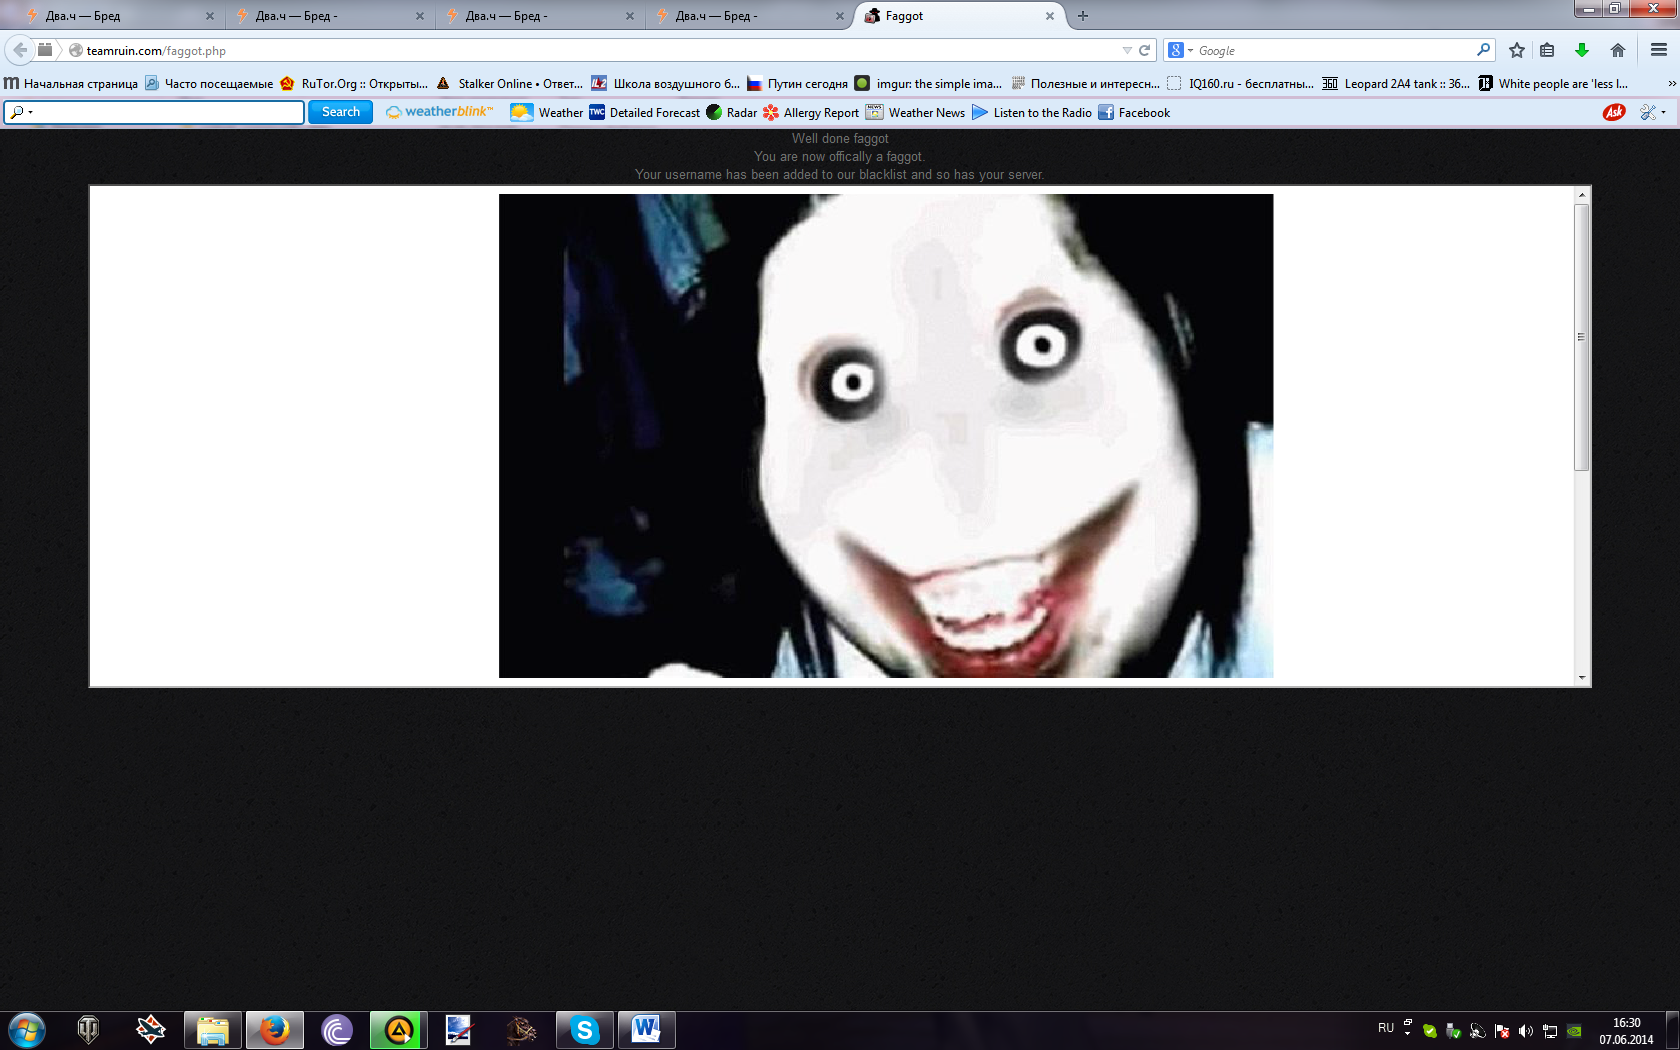Open the Ask toolbar search dropdown
This screenshot has height=1050, width=1680.
tap(20, 112)
